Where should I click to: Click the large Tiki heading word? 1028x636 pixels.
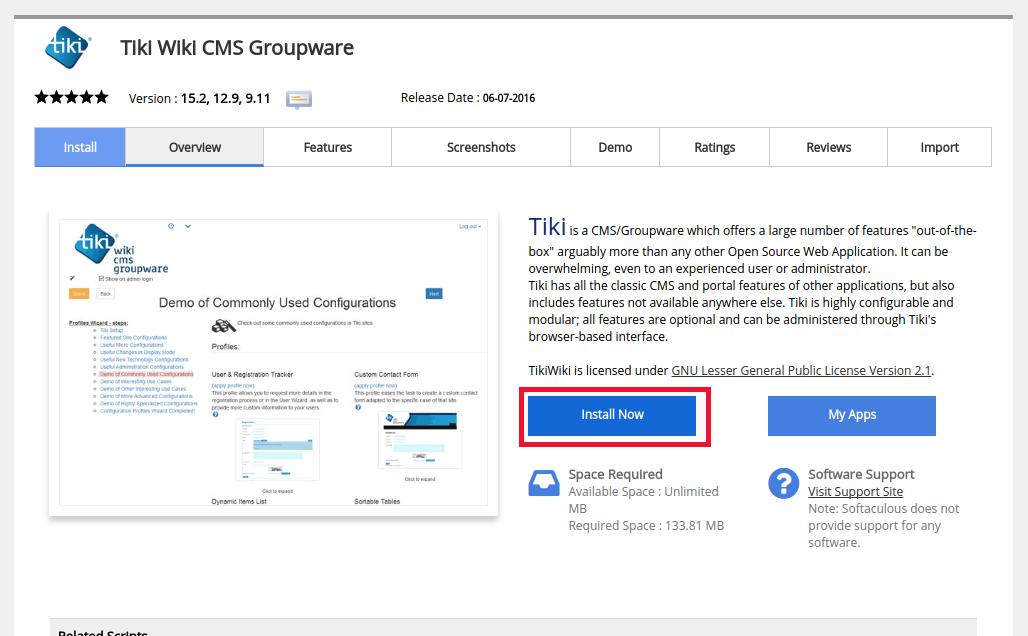point(547,227)
